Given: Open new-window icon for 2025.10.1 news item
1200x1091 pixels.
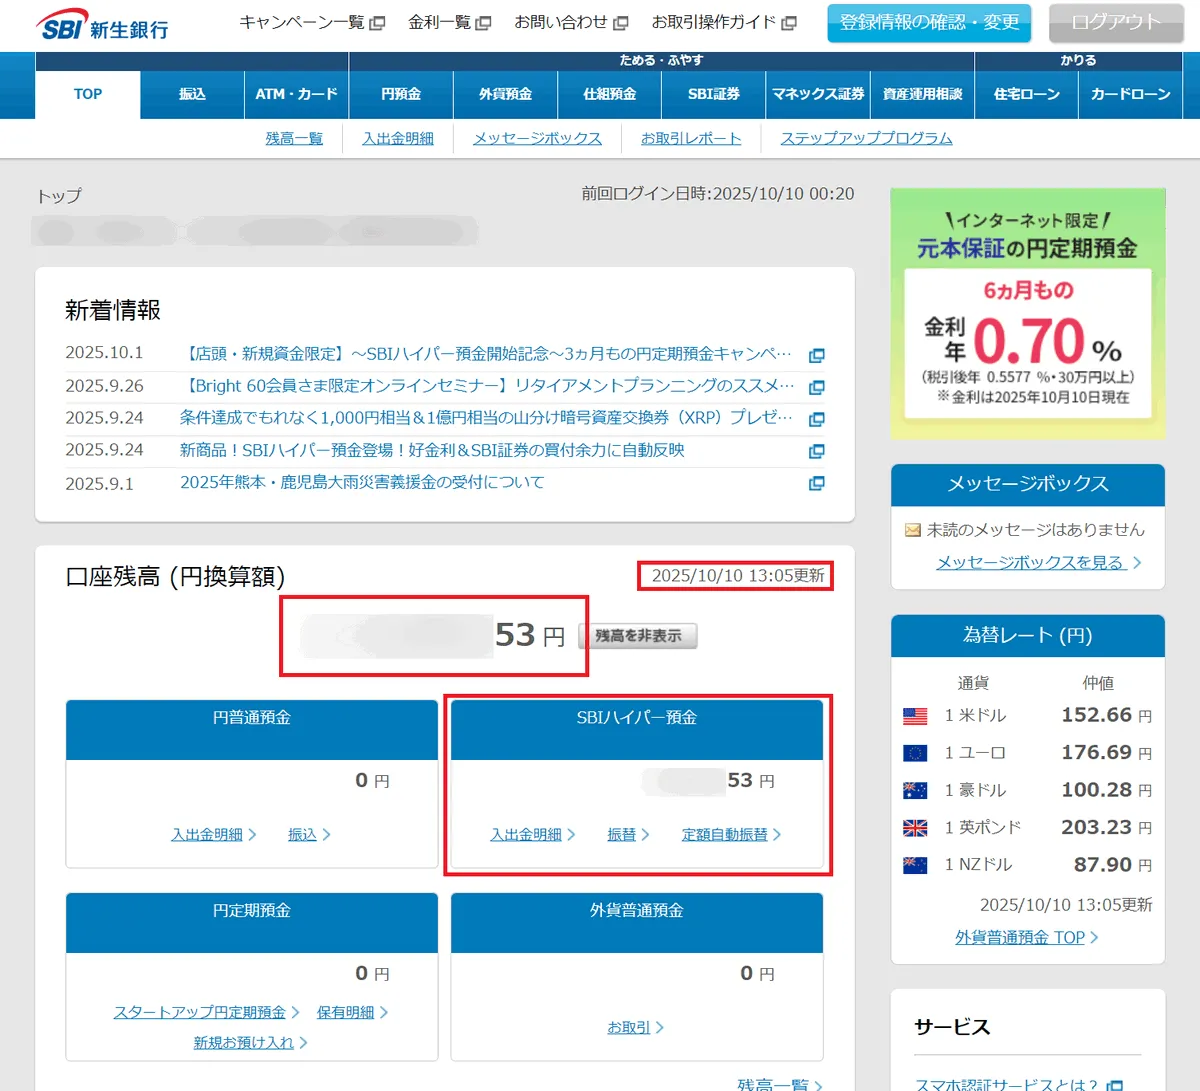Looking at the screenshot, I should point(816,355).
